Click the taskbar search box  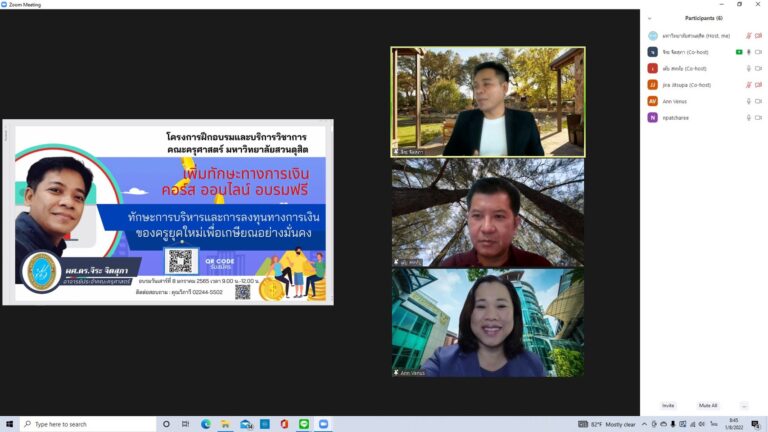pos(88,424)
